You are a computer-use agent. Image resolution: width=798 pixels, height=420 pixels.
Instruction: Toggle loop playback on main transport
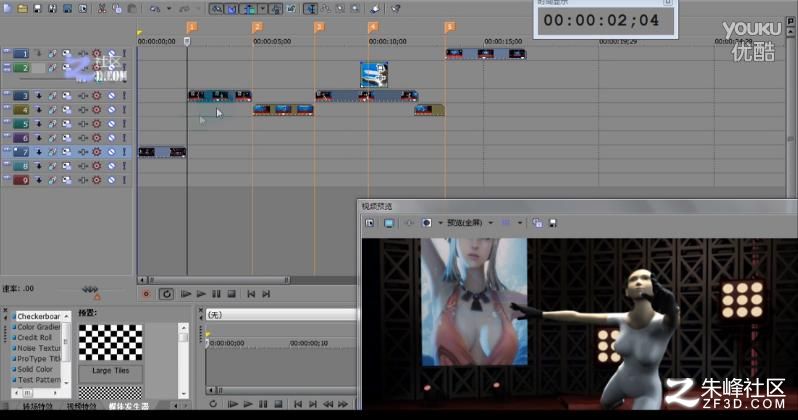click(166, 294)
